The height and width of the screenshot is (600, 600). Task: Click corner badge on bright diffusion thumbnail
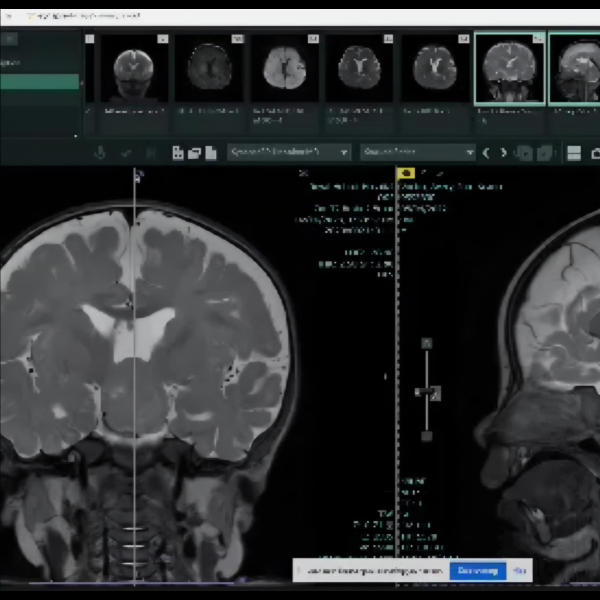pos(313,39)
